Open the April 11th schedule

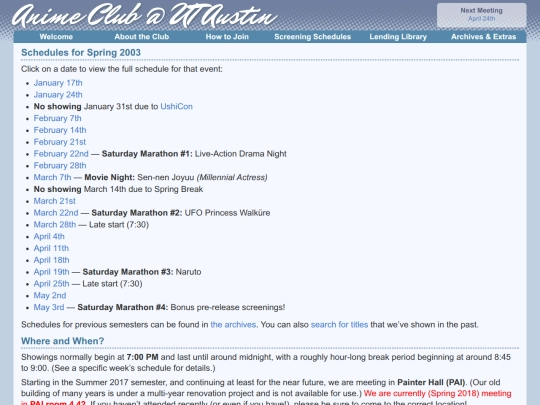[x=51, y=248]
